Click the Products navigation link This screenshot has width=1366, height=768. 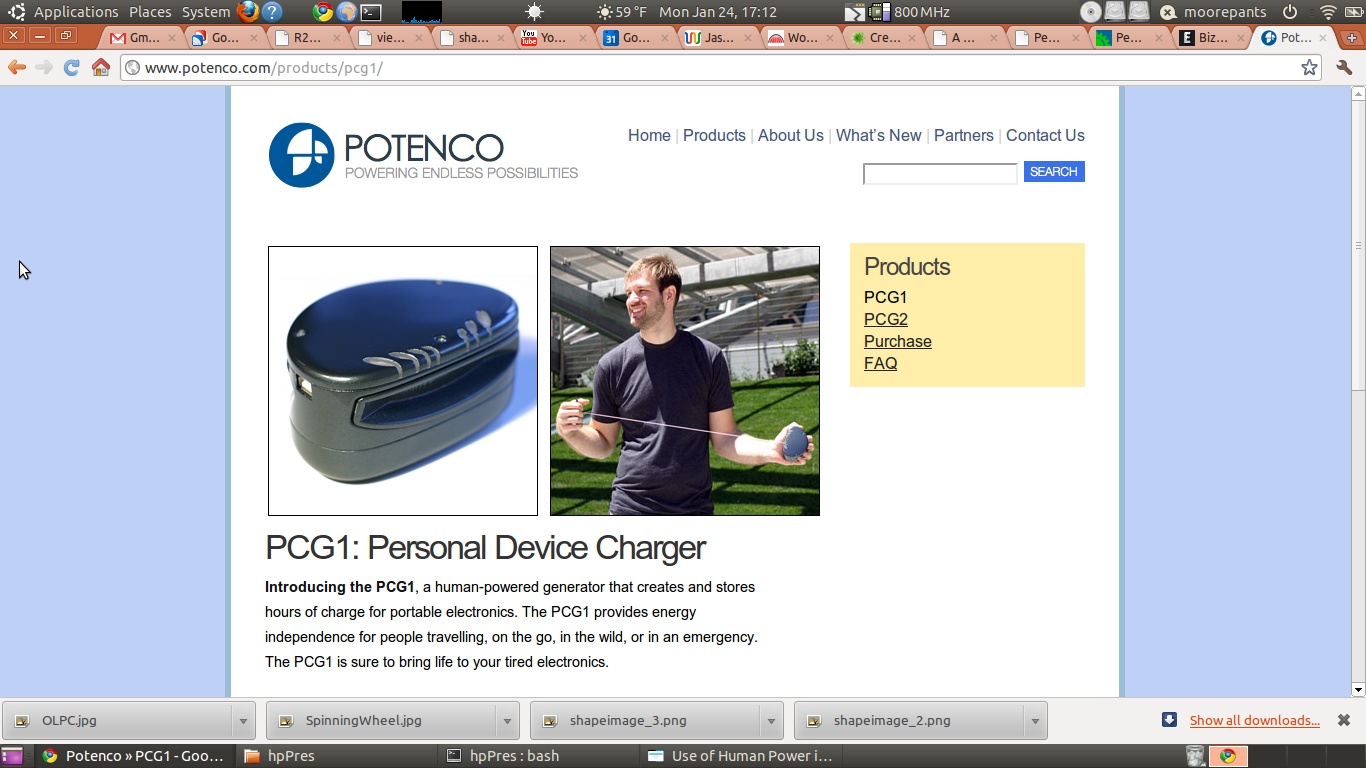[714, 135]
